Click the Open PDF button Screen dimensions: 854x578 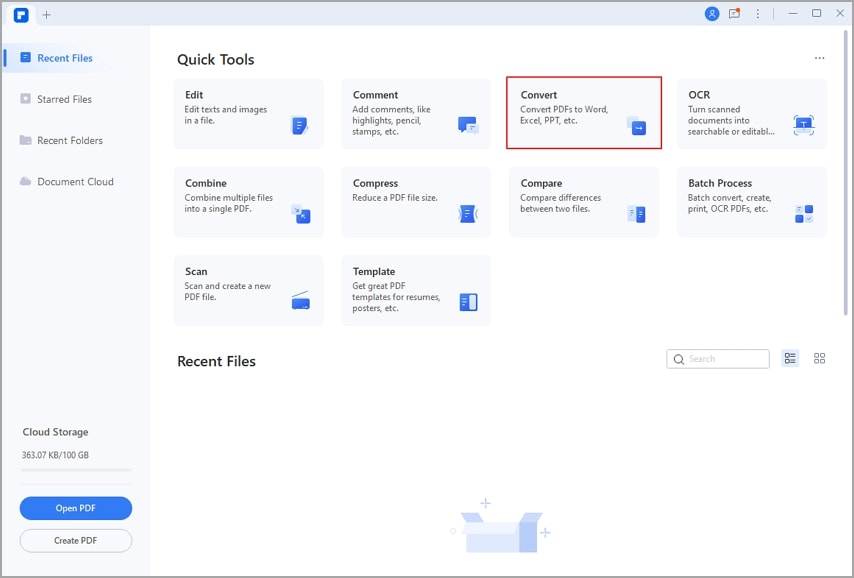coord(76,508)
